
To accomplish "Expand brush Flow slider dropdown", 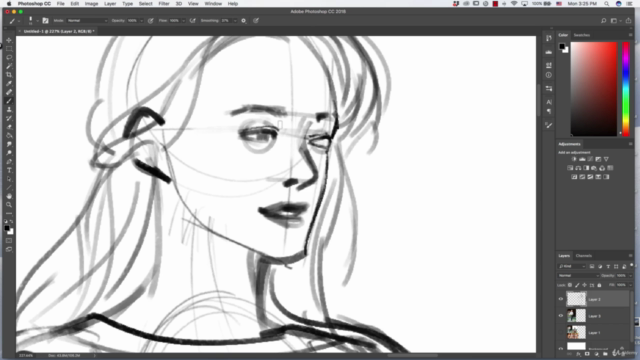I will click(x=183, y=20).
